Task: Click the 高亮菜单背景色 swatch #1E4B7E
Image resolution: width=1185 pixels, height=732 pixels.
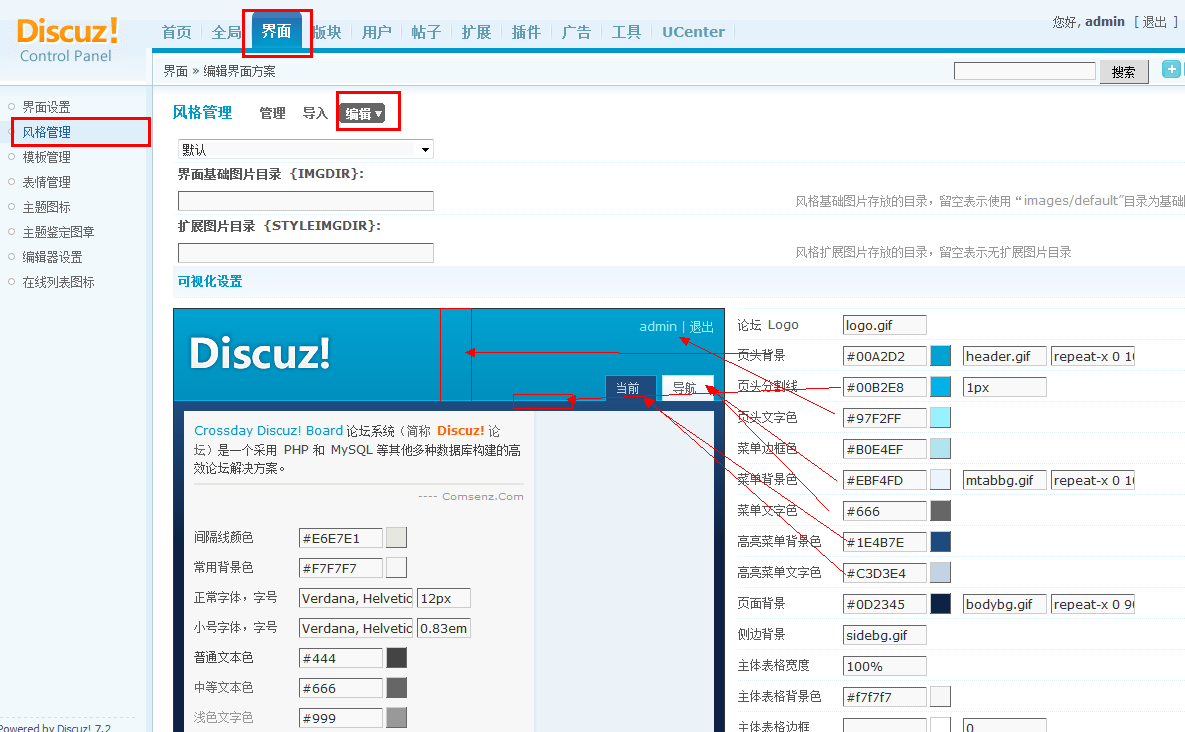Action: point(940,542)
